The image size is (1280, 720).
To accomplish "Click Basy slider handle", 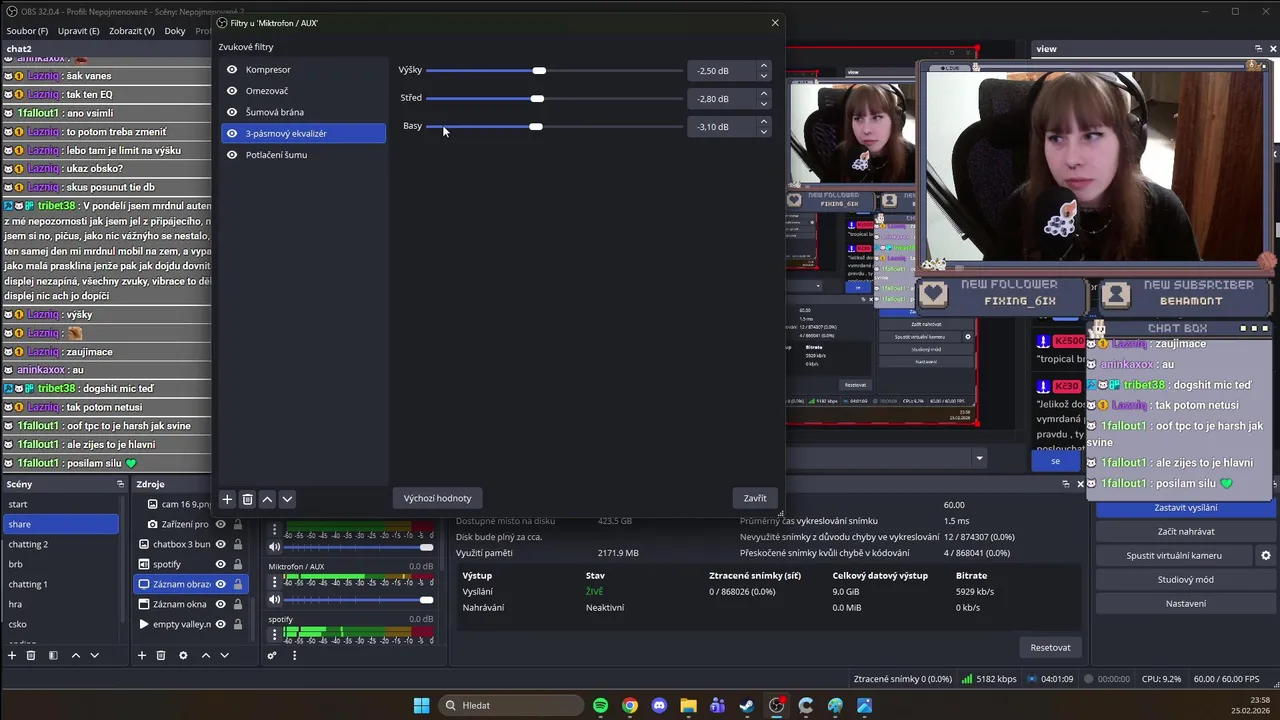I will pos(536,126).
